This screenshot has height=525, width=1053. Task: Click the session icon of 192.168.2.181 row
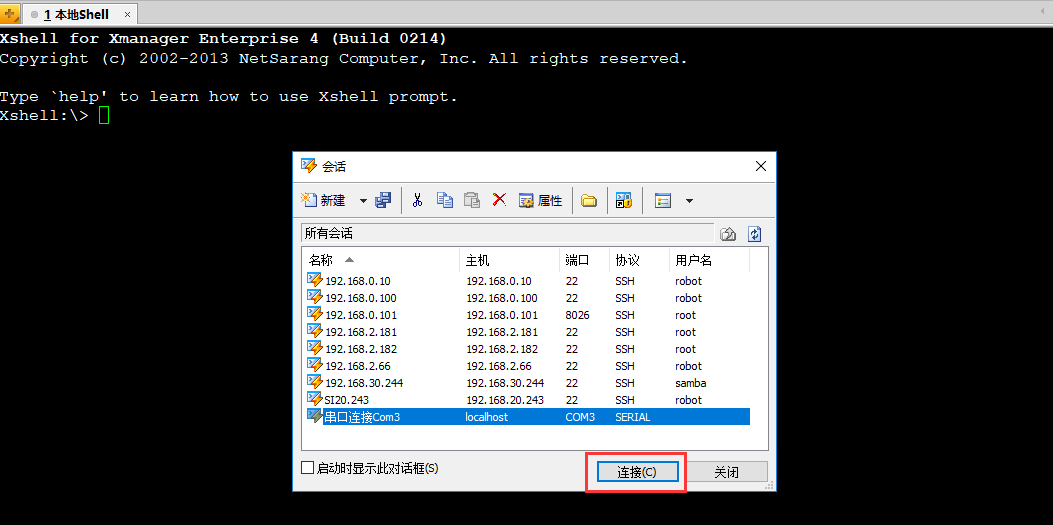(314, 331)
